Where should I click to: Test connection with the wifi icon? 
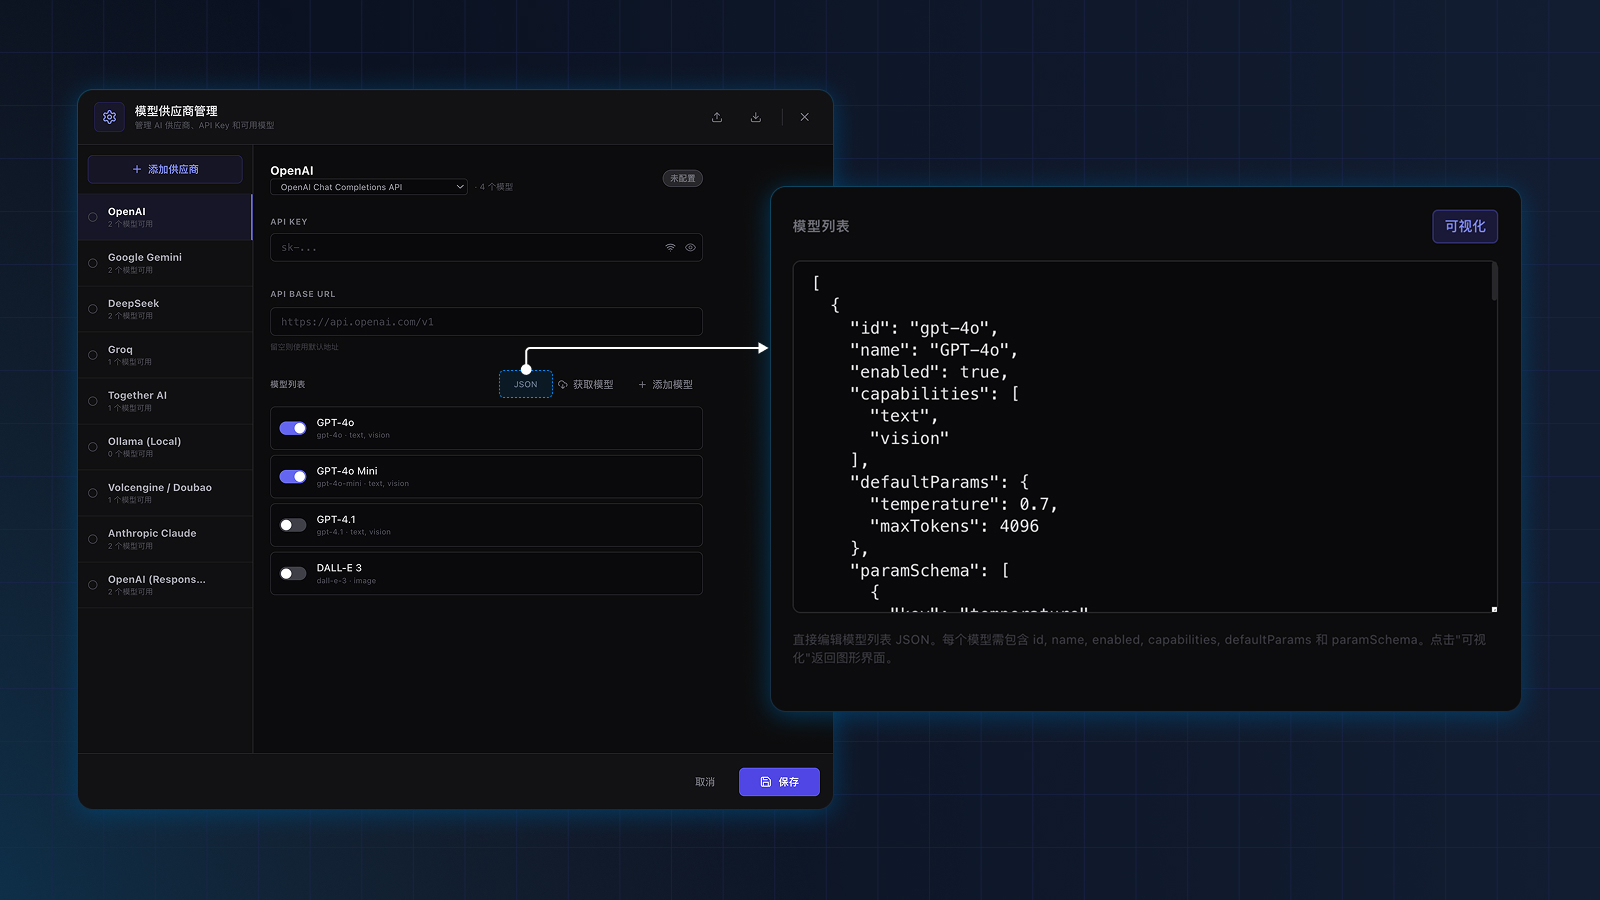click(x=671, y=247)
